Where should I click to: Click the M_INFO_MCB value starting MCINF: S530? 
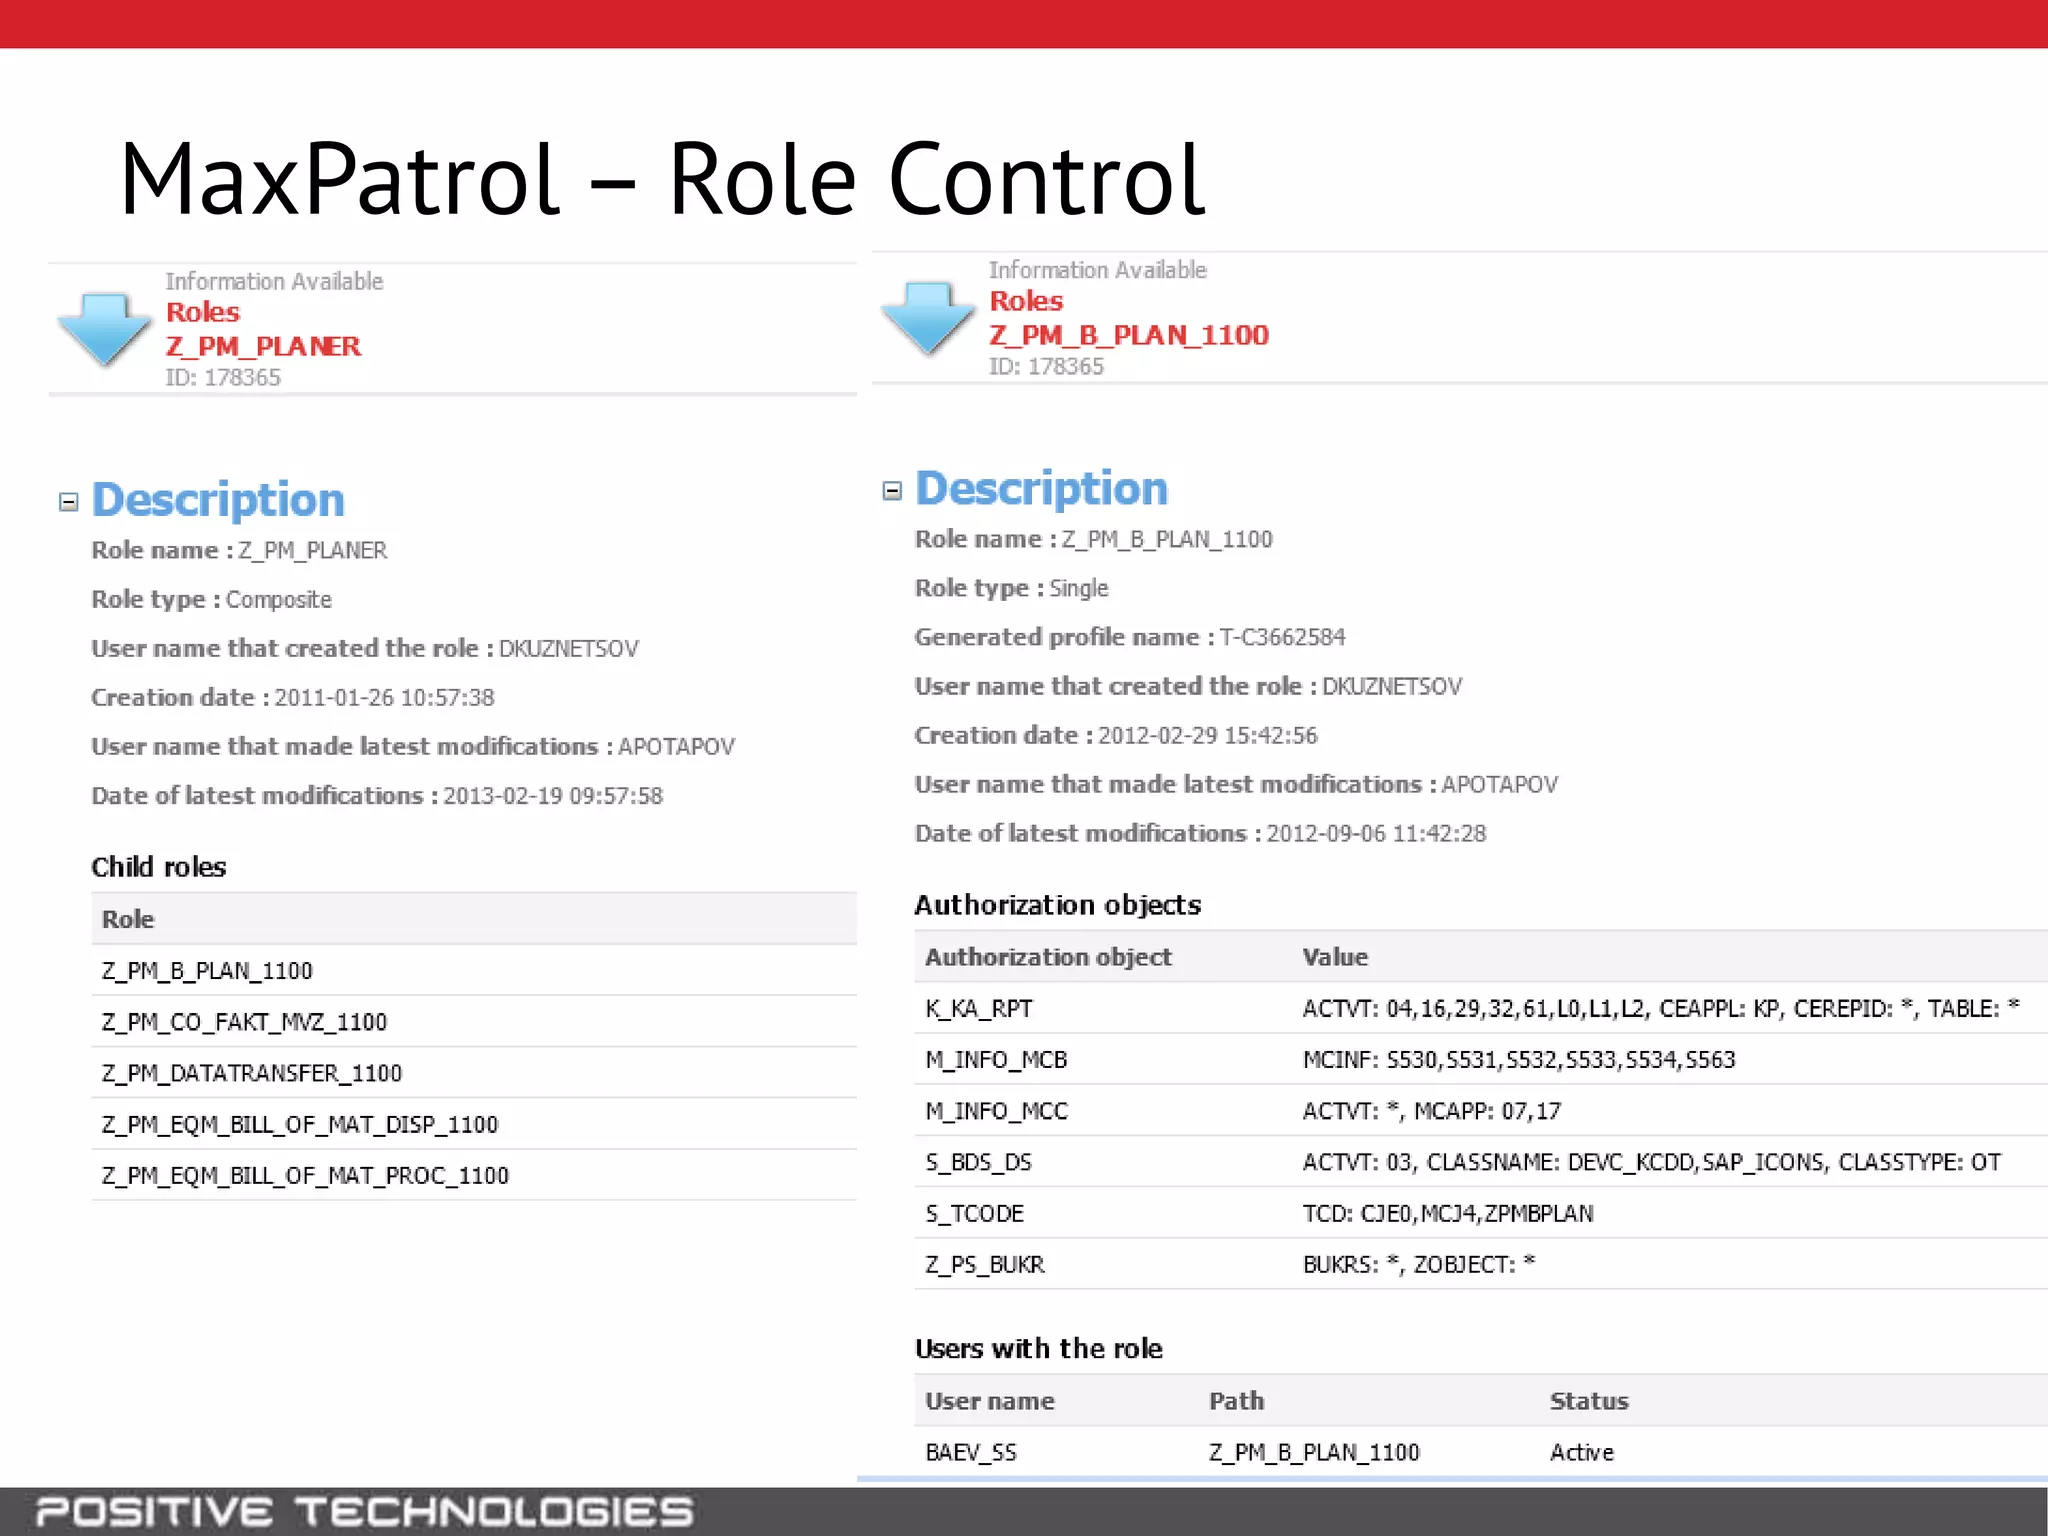(1519, 1059)
